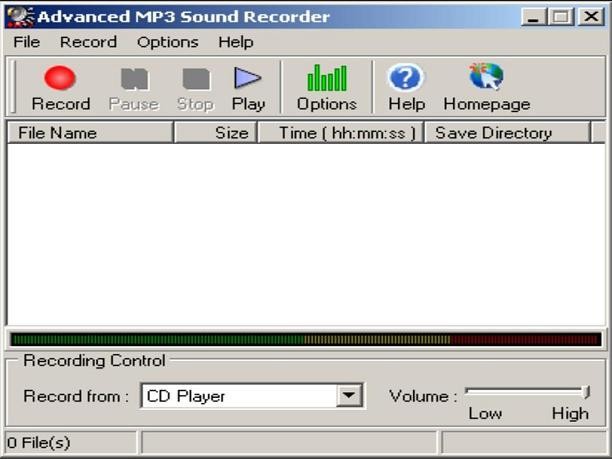612x459 pixels.
Task: Open the File menu
Action: 27,42
